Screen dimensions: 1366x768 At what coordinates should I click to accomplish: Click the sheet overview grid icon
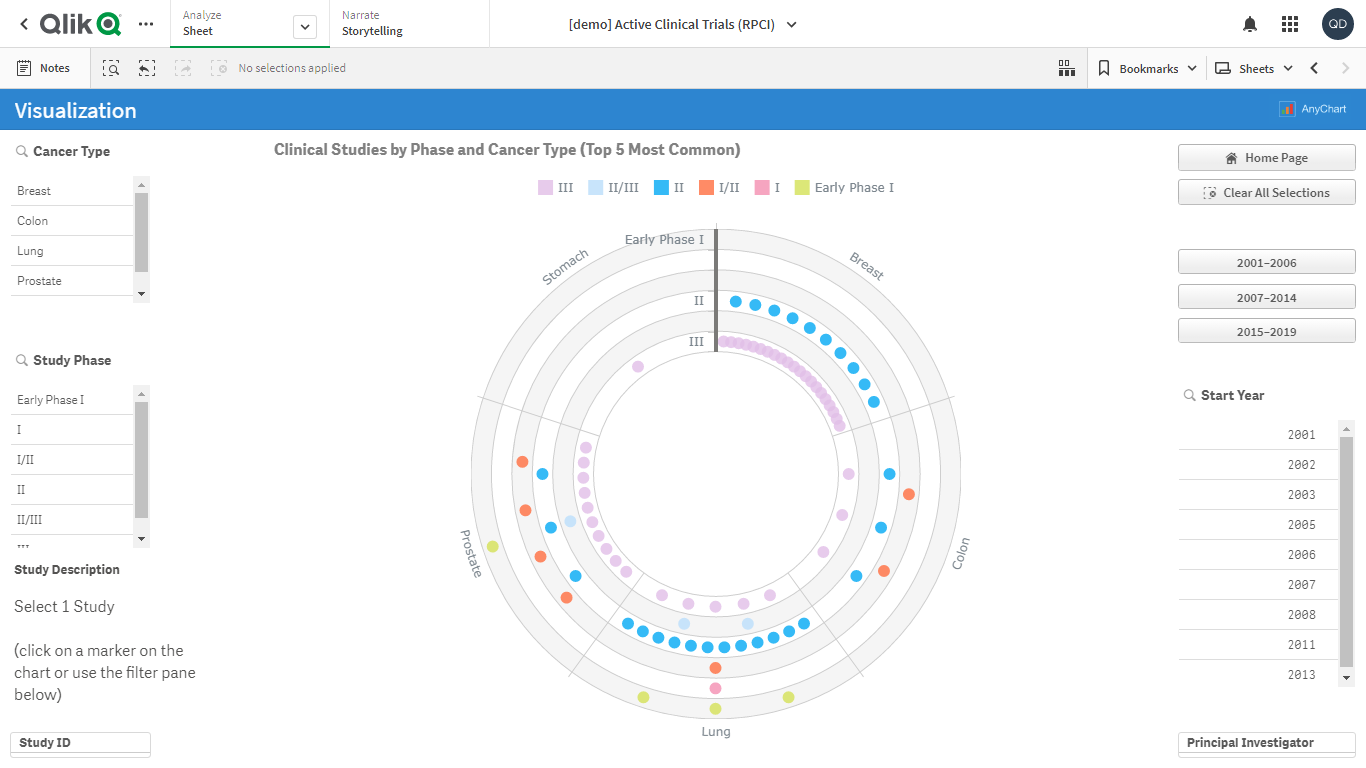point(1066,68)
